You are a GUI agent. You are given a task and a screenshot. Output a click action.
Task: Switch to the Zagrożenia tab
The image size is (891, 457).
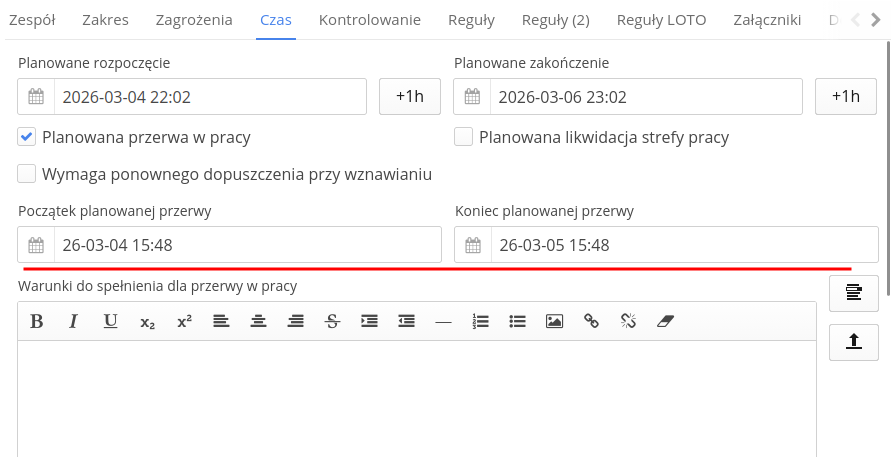pyautogui.click(x=194, y=19)
